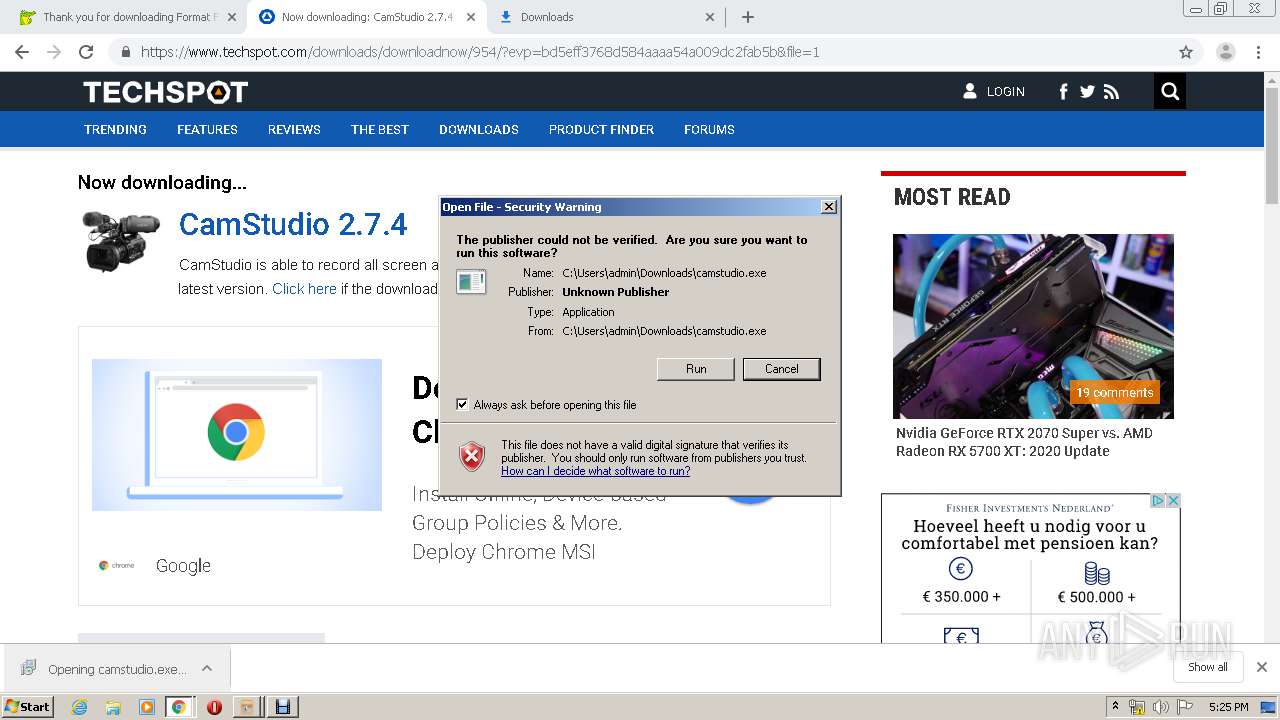The width and height of the screenshot is (1280, 720).
Task: Click the TechSpot logo
Action: point(165,92)
